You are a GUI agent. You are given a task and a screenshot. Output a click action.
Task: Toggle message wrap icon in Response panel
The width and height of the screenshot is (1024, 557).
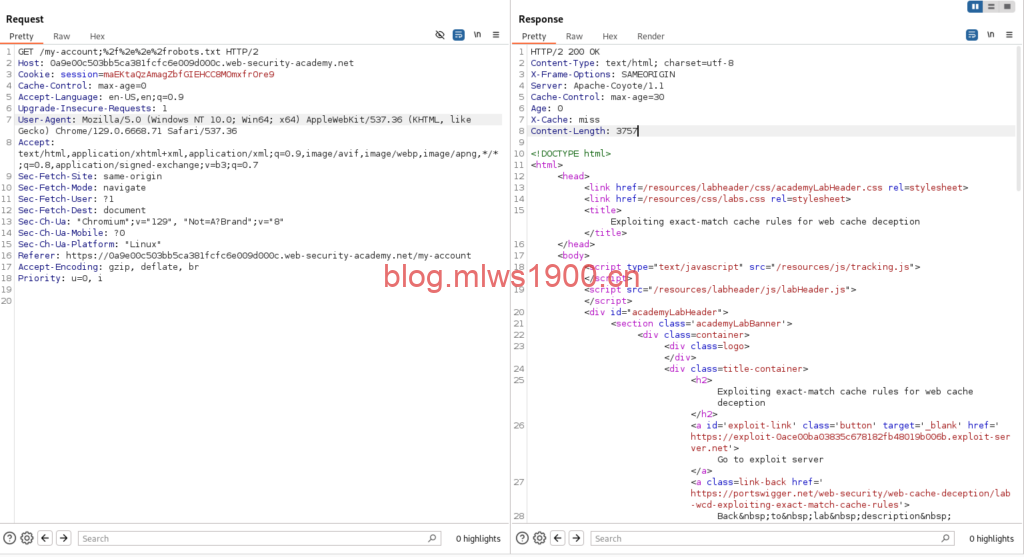tap(972, 35)
